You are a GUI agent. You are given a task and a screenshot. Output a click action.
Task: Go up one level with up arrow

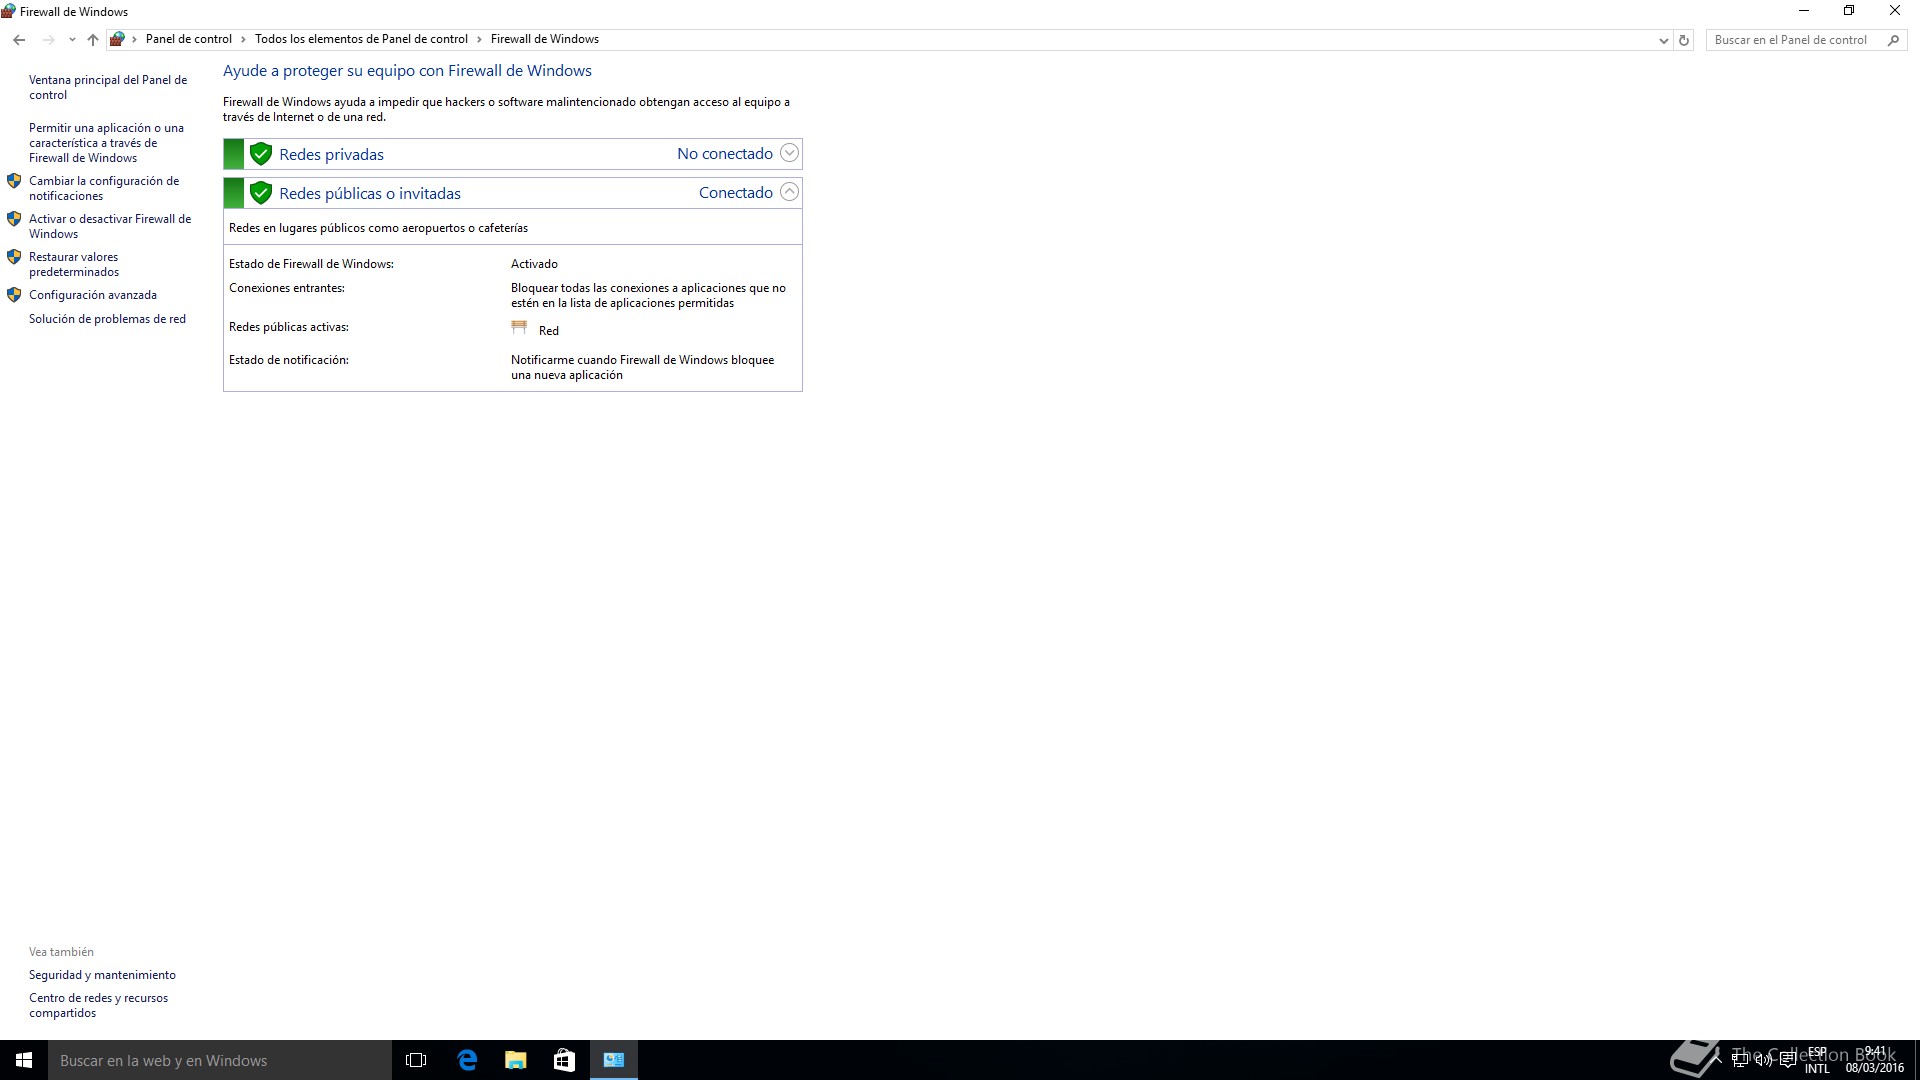[93, 40]
